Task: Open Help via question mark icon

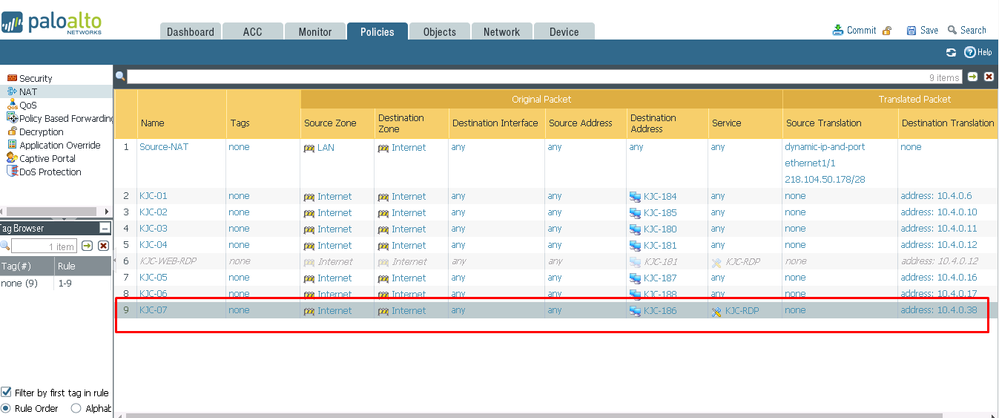Action: click(969, 52)
